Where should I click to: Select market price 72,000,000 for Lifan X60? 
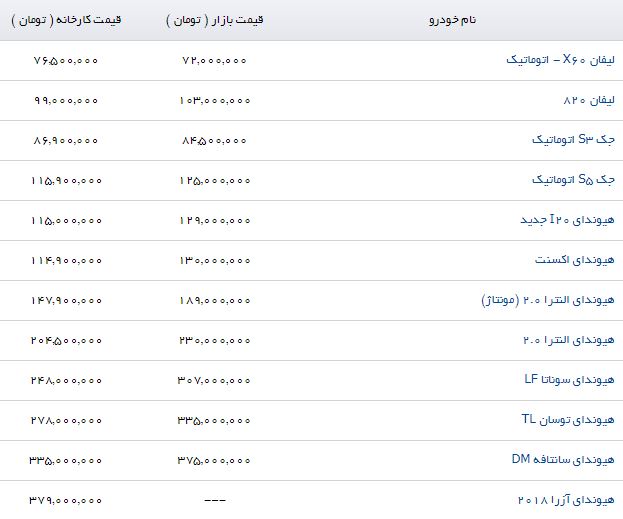pyautogui.click(x=215, y=60)
